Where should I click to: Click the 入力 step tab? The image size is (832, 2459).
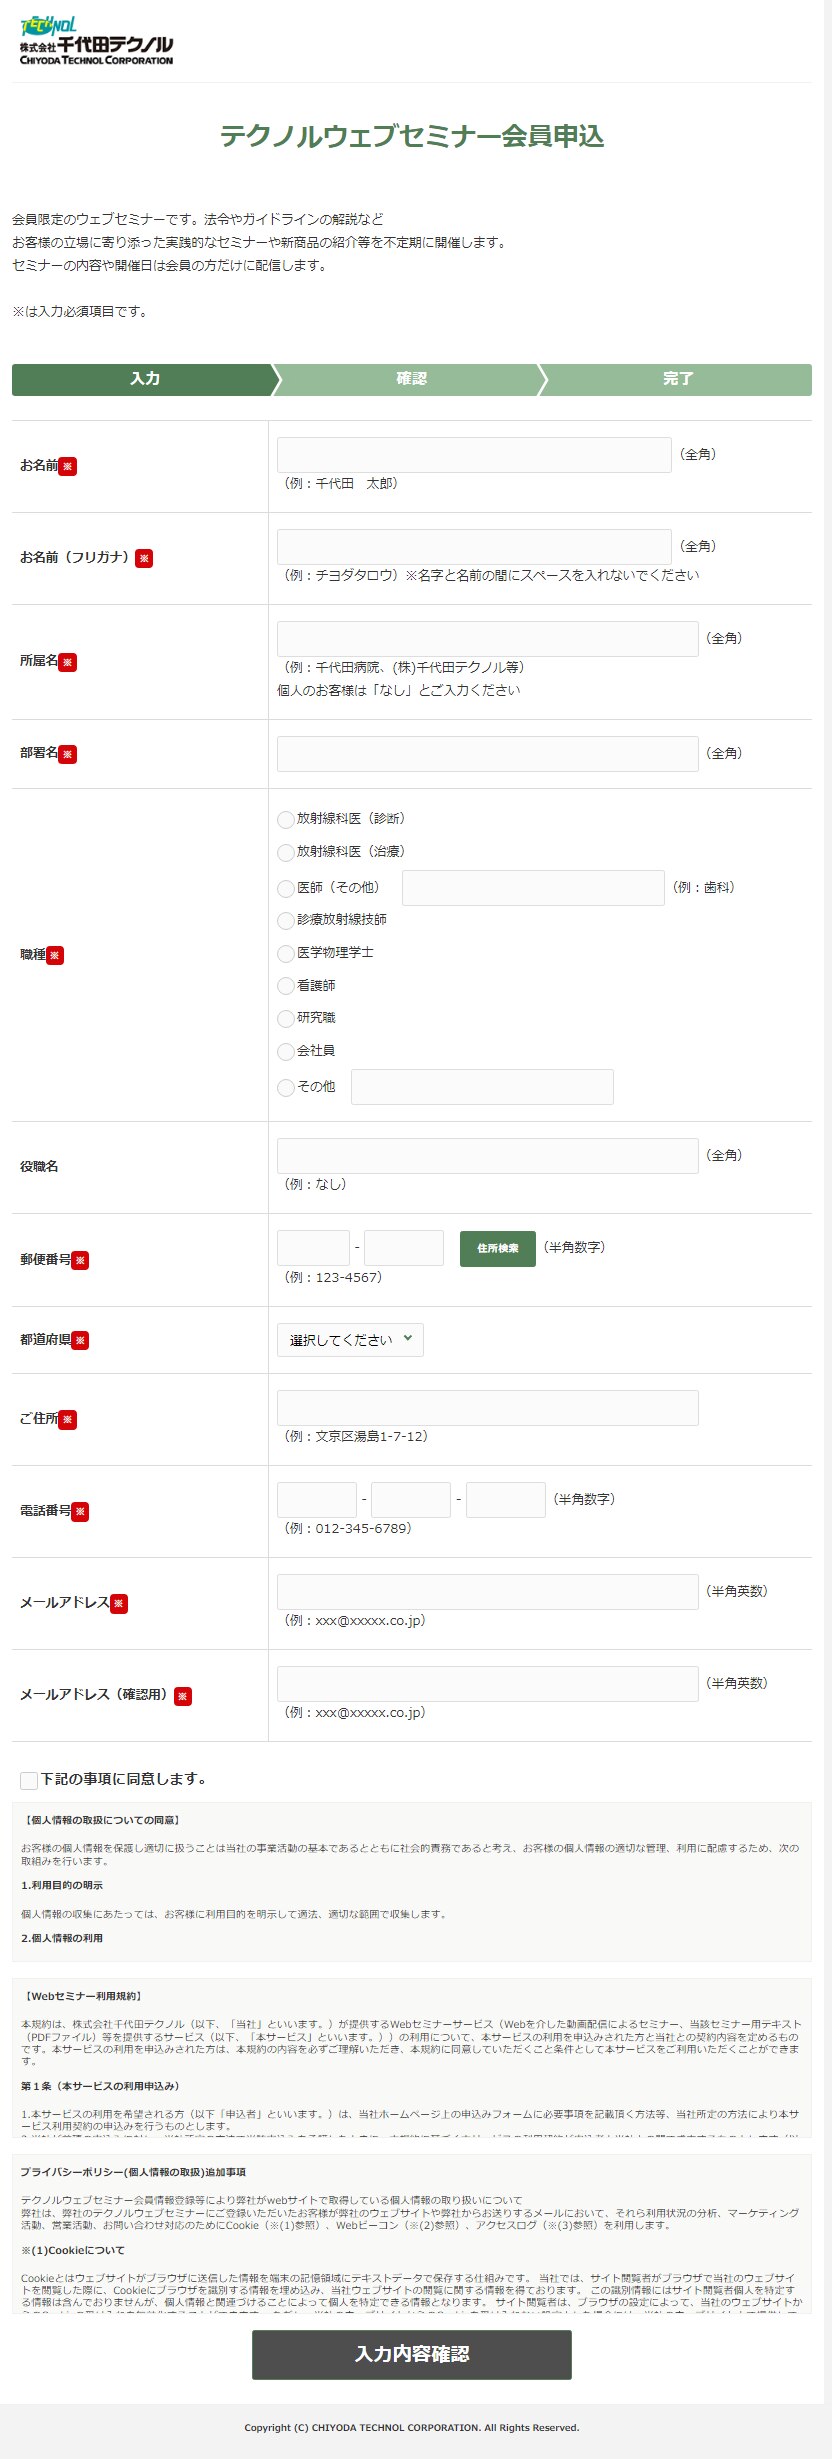tap(145, 379)
